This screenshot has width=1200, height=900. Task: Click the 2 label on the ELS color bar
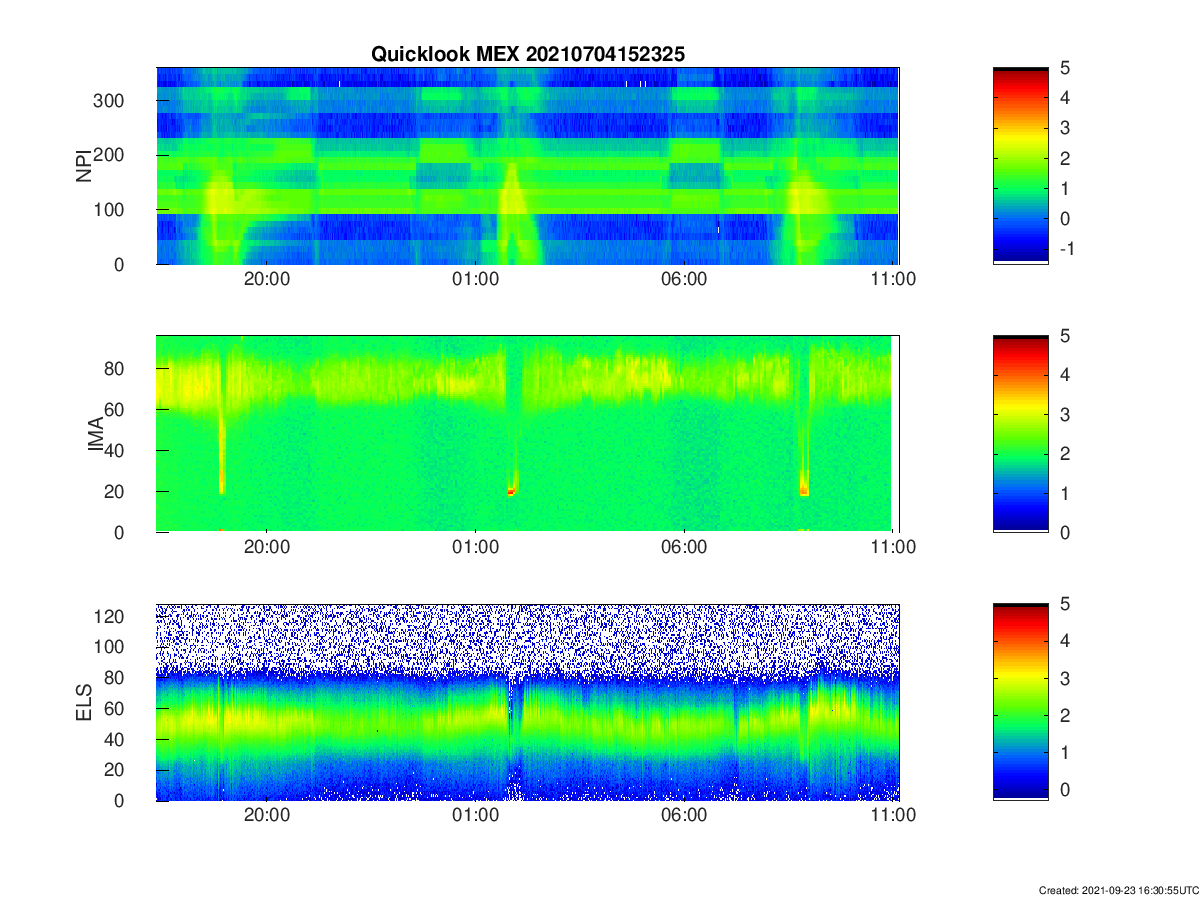click(1066, 716)
